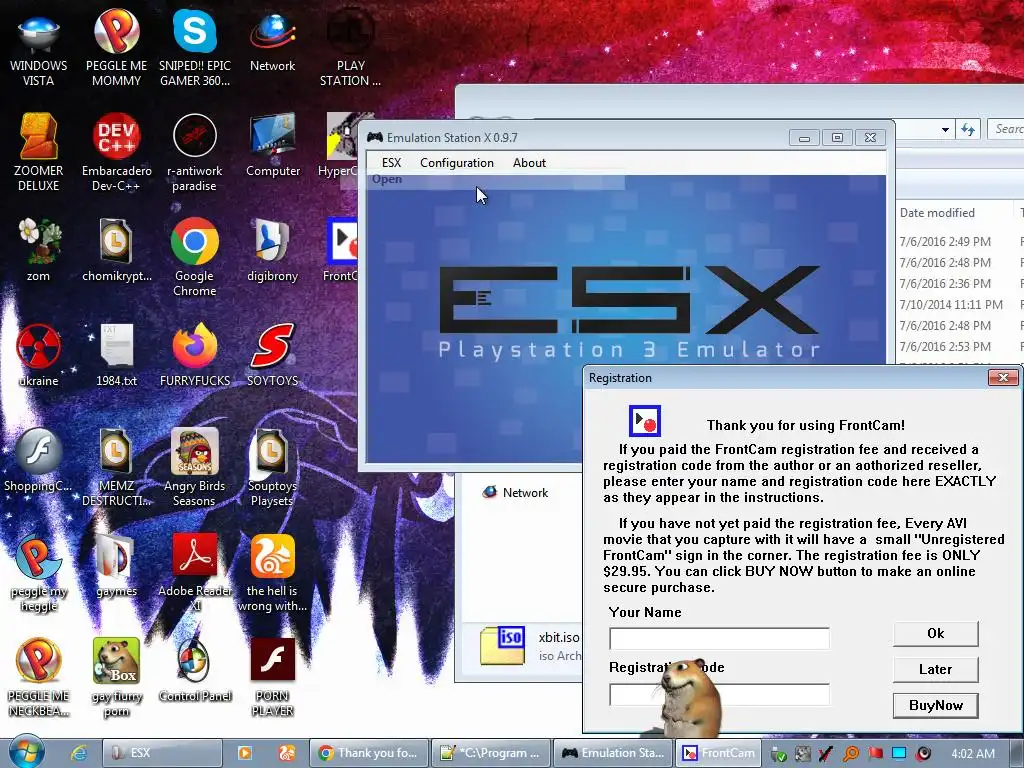The height and width of the screenshot is (768, 1024).
Task: Launch Google Chrome from desktop
Action: (195, 258)
